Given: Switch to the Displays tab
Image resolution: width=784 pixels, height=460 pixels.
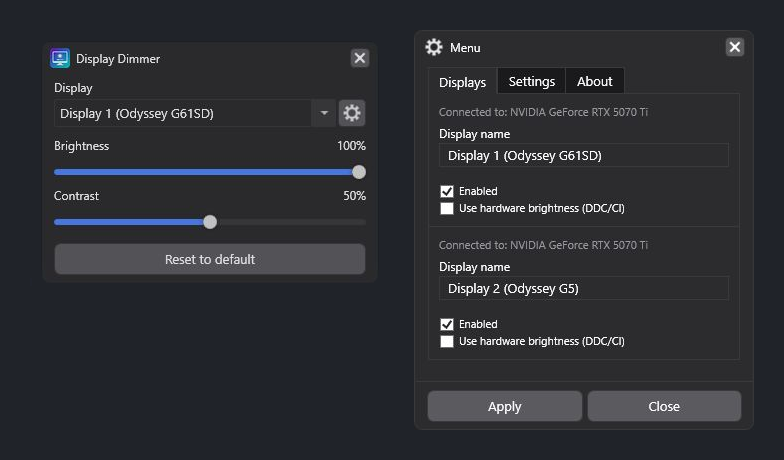Looking at the screenshot, I should coord(462,82).
